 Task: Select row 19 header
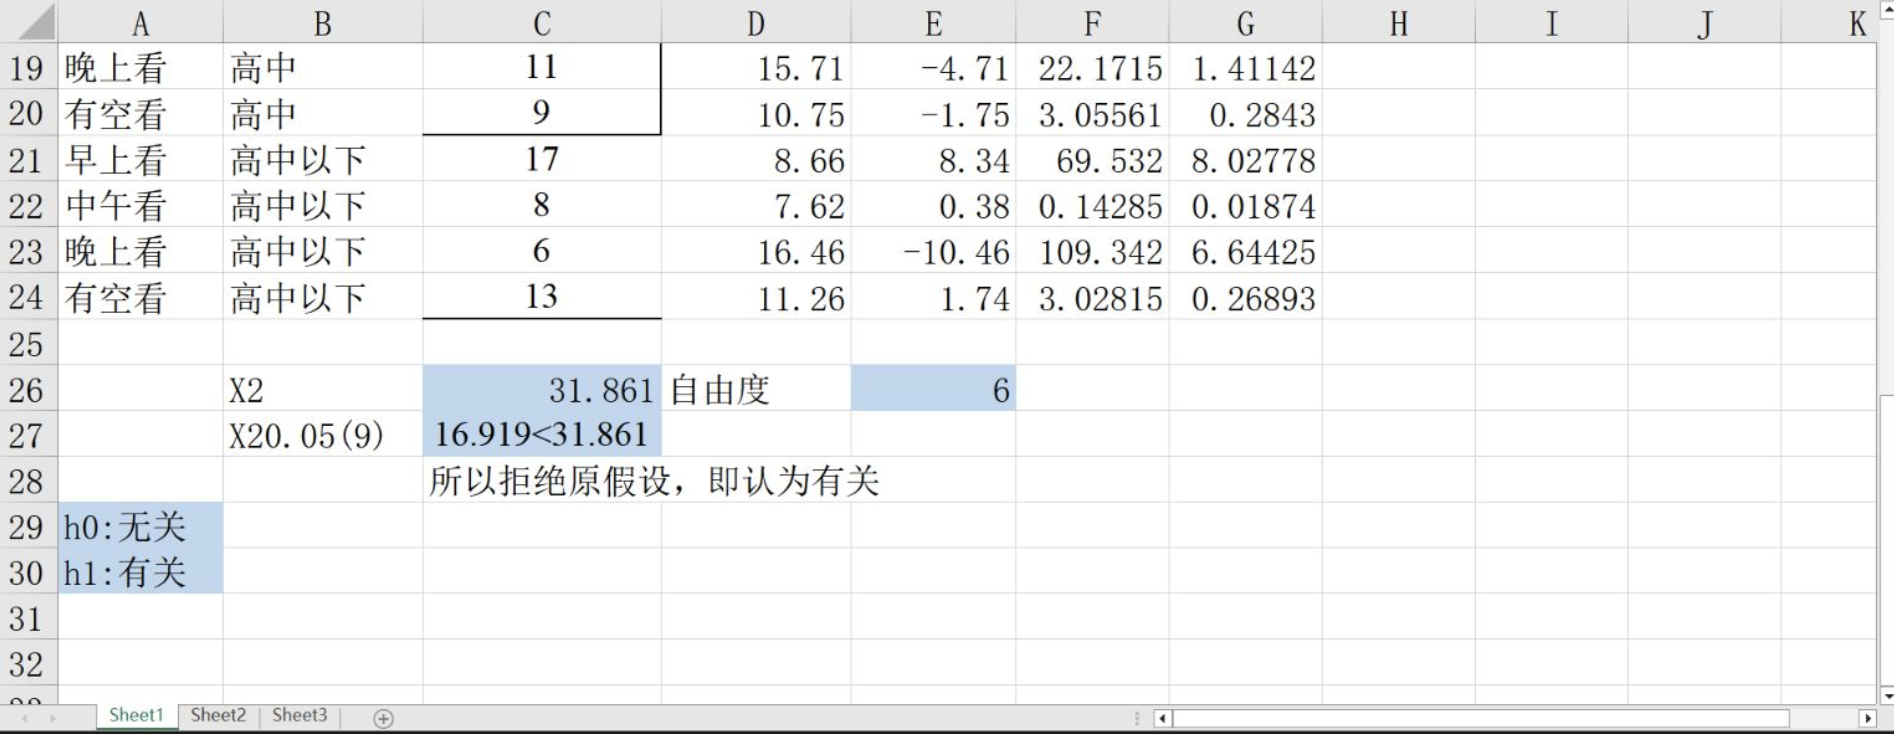[28, 68]
